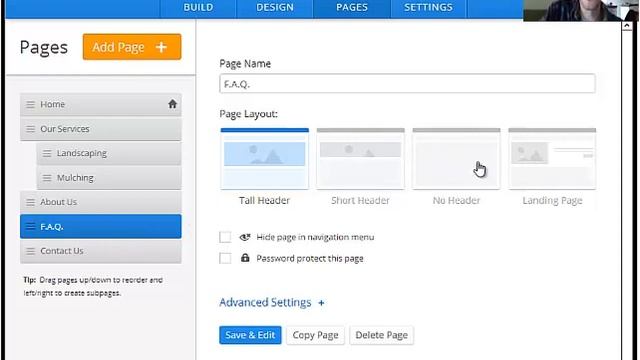Click drag handle icon for Landscaping
The height and width of the screenshot is (360, 640).
pos(47,153)
